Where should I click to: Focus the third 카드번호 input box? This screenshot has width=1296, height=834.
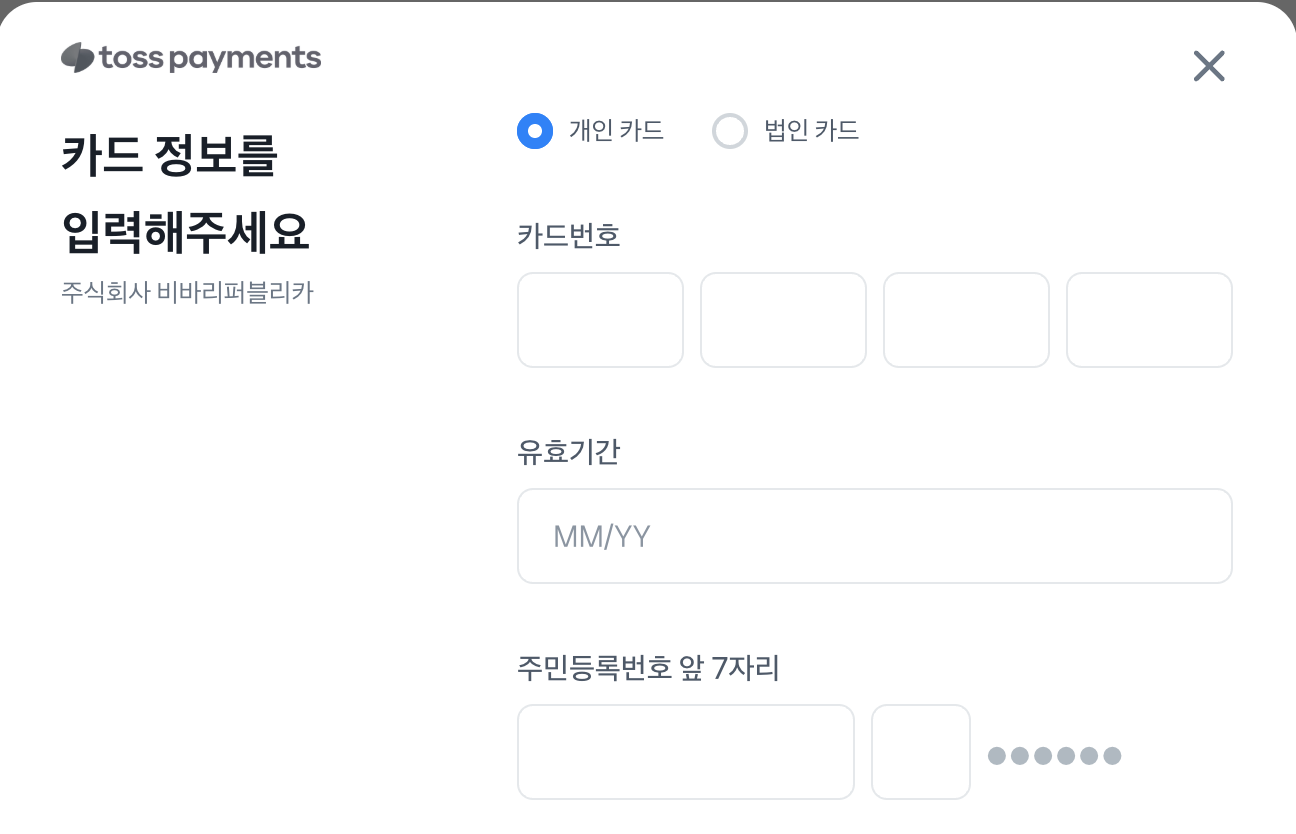[x=966, y=320]
